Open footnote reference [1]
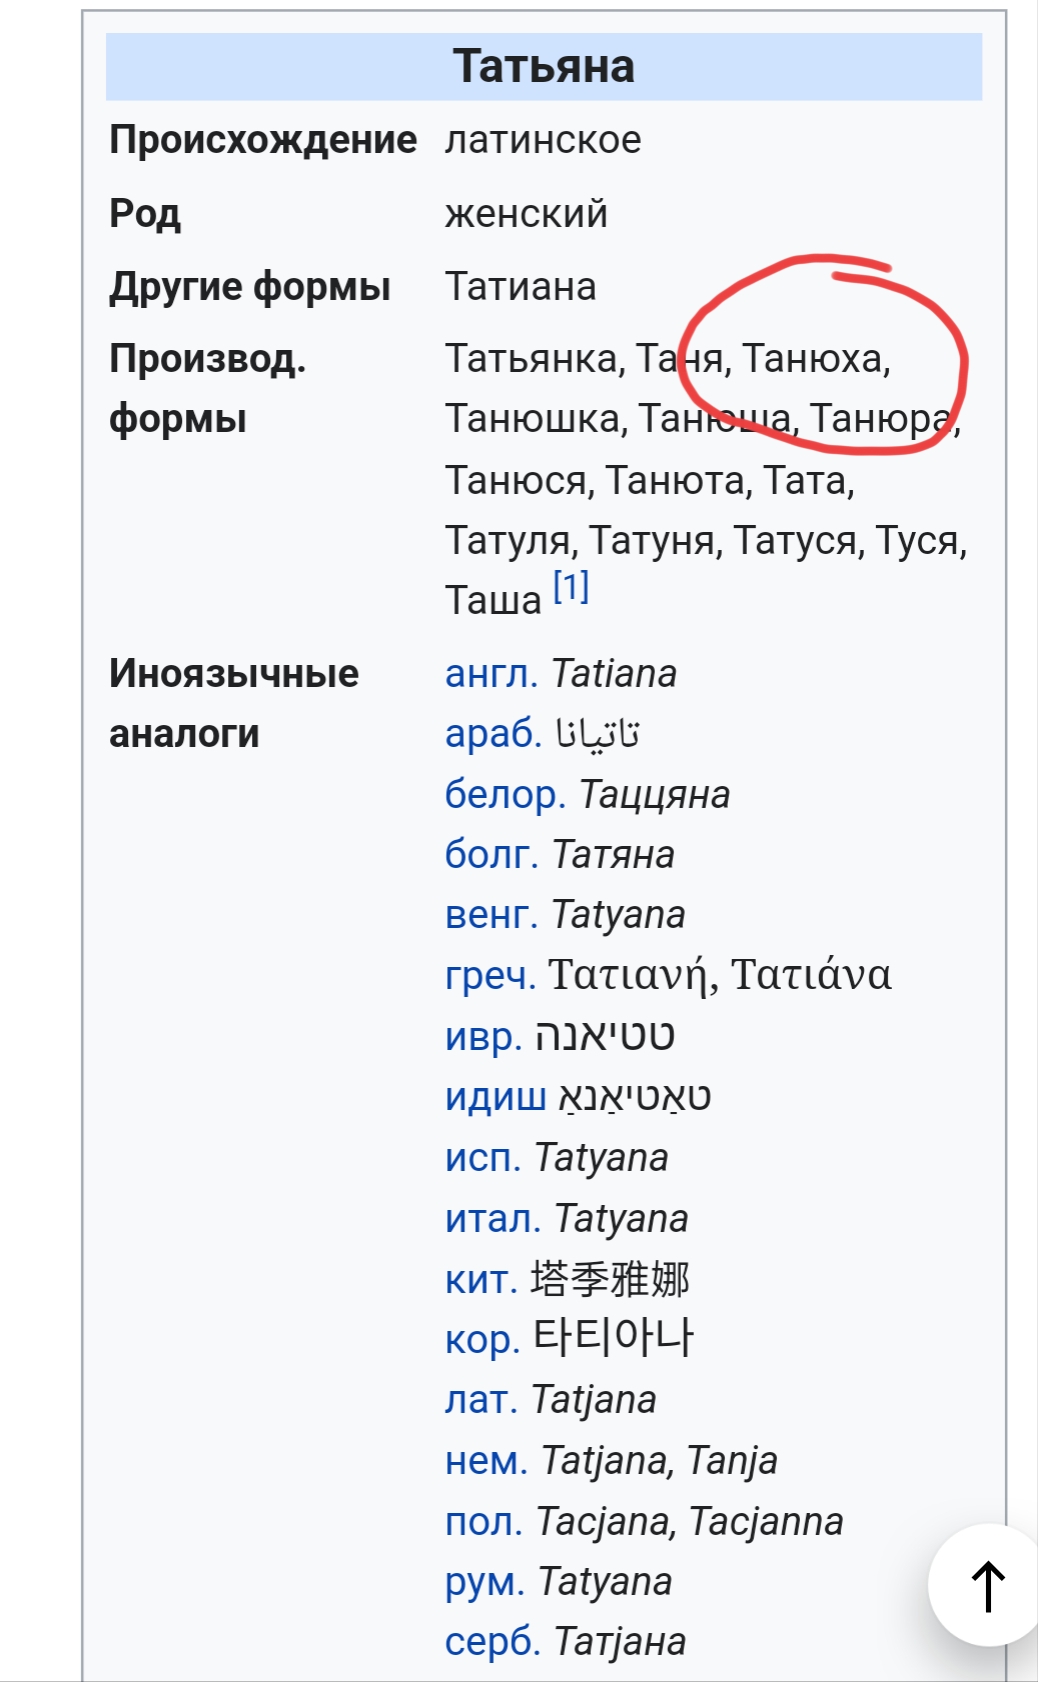 pos(571,587)
